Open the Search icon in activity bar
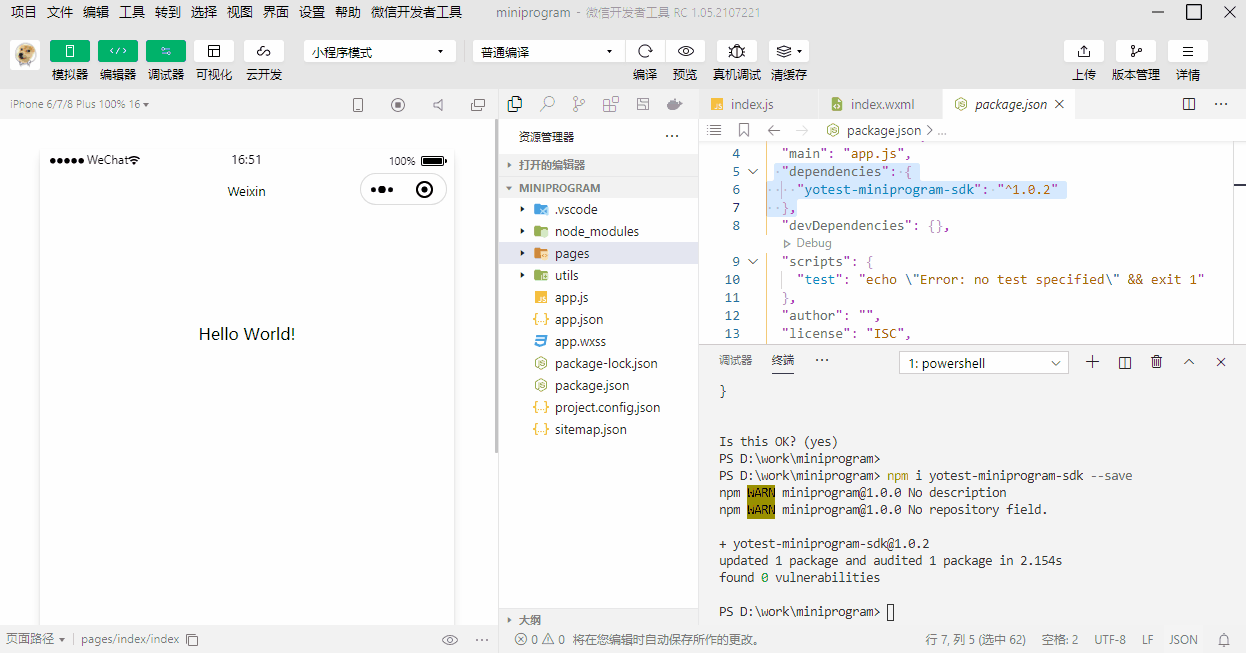1246x653 pixels. (x=547, y=104)
